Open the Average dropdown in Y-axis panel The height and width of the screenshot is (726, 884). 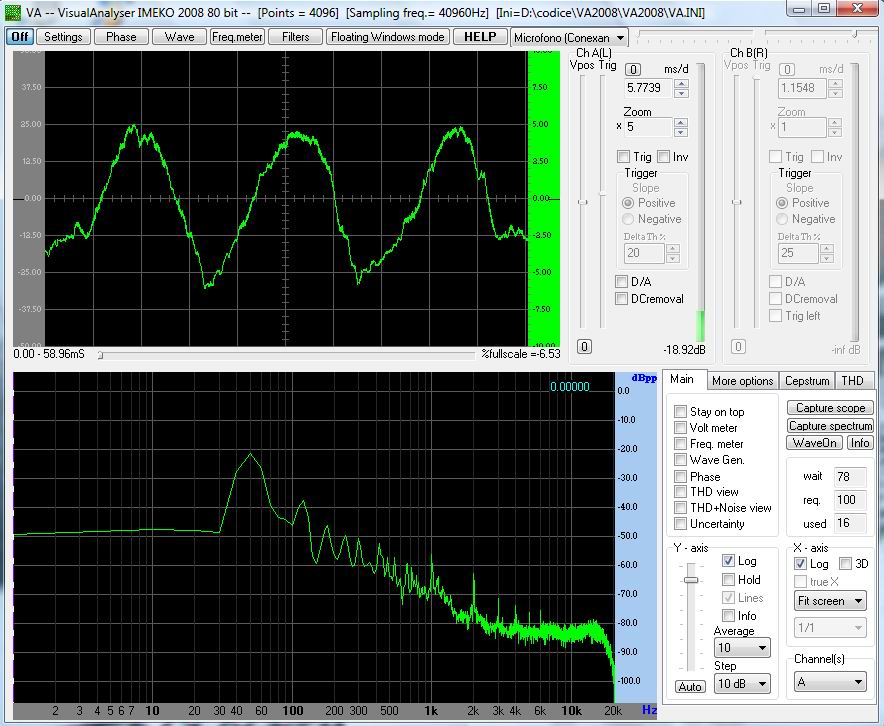click(740, 647)
